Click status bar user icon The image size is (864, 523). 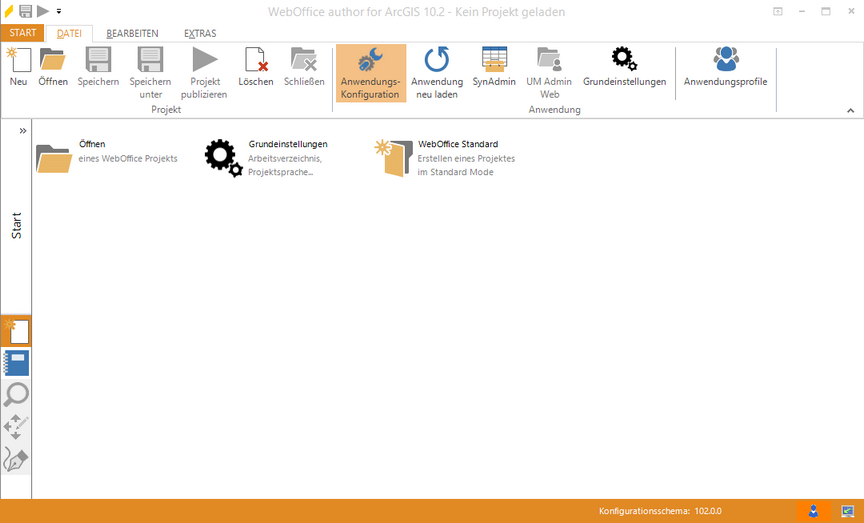(813, 511)
